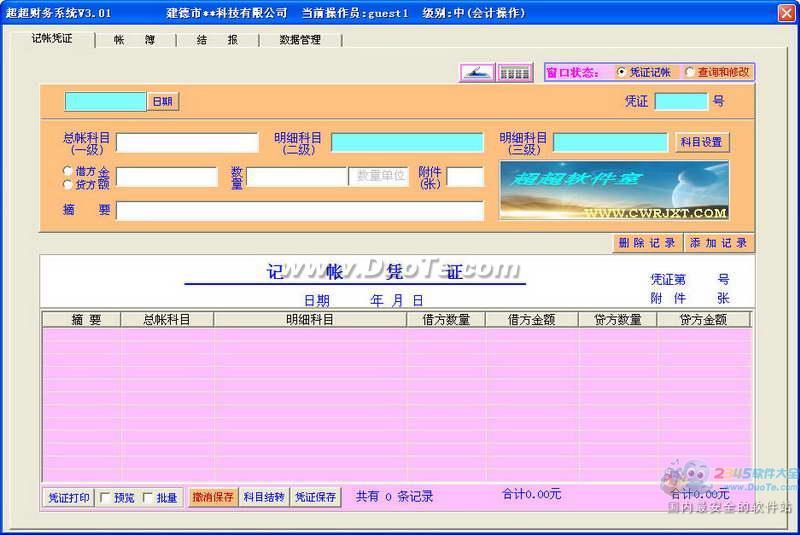
Task: Focus the 附件(张) attachments input field
Action: click(x=465, y=177)
